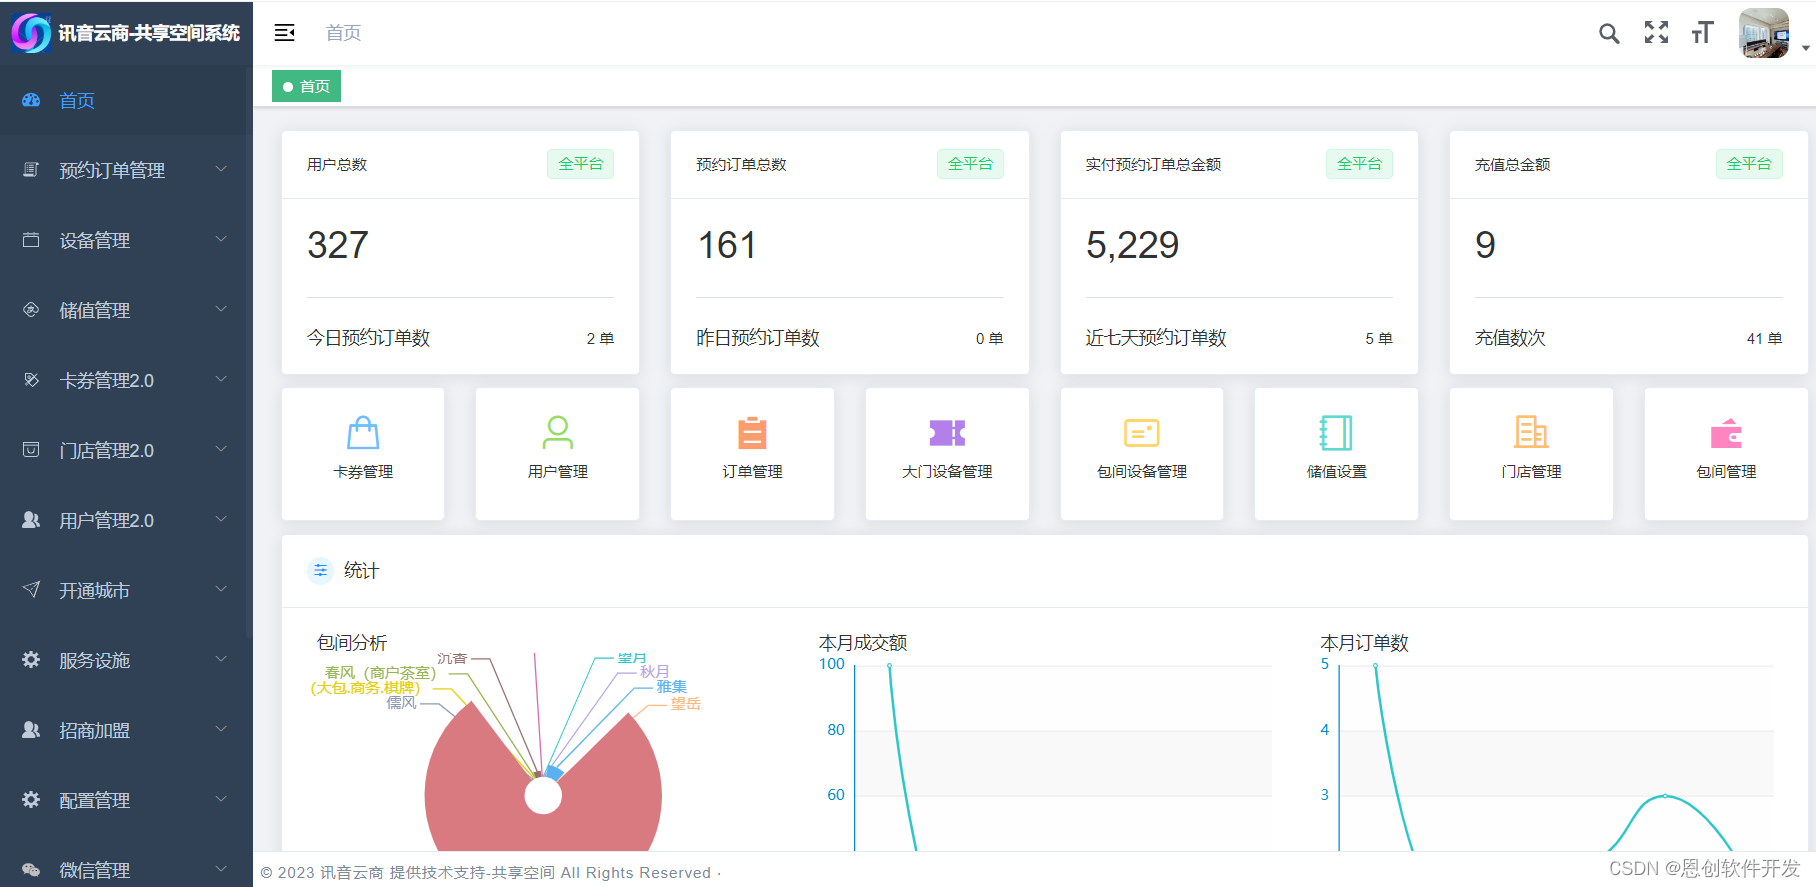Expand chevron beside 配置管理

[221, 799]
